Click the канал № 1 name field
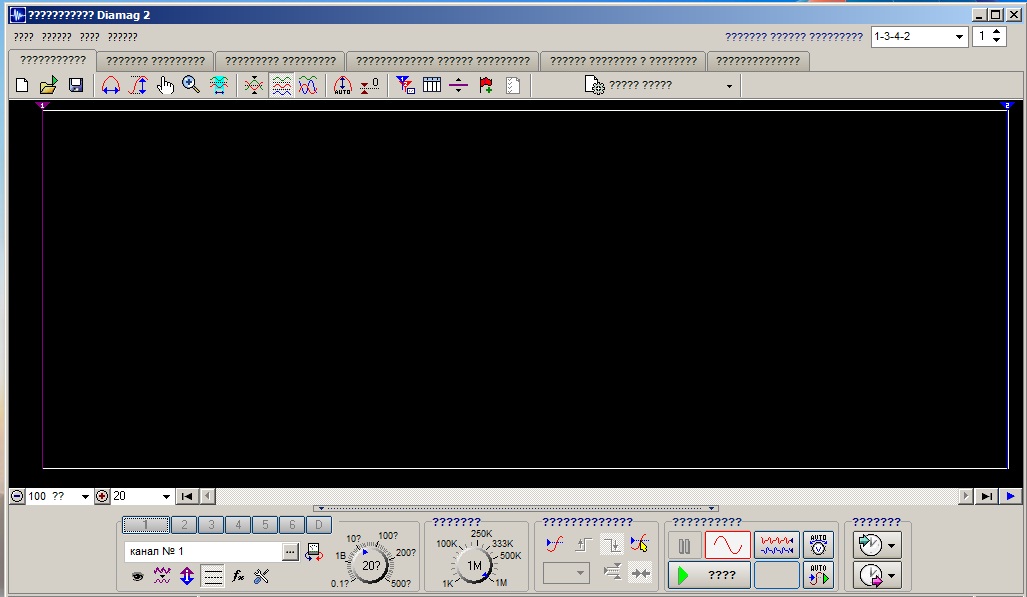This screenshot has height=597, width=1027. point(203,552)
